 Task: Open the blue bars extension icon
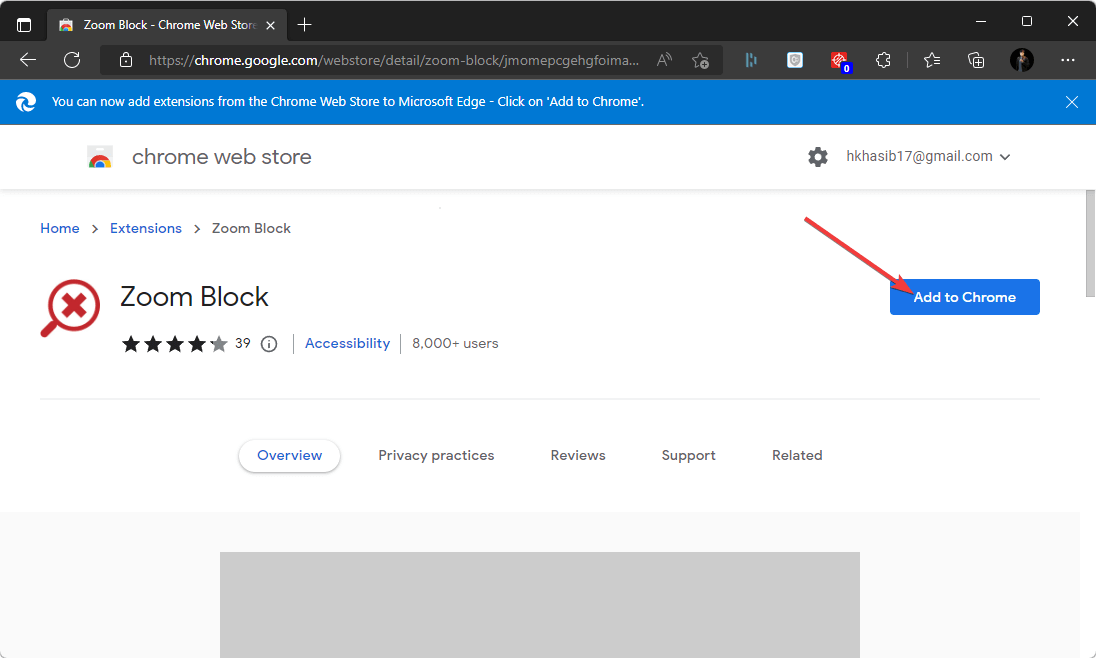click(751, 60)
